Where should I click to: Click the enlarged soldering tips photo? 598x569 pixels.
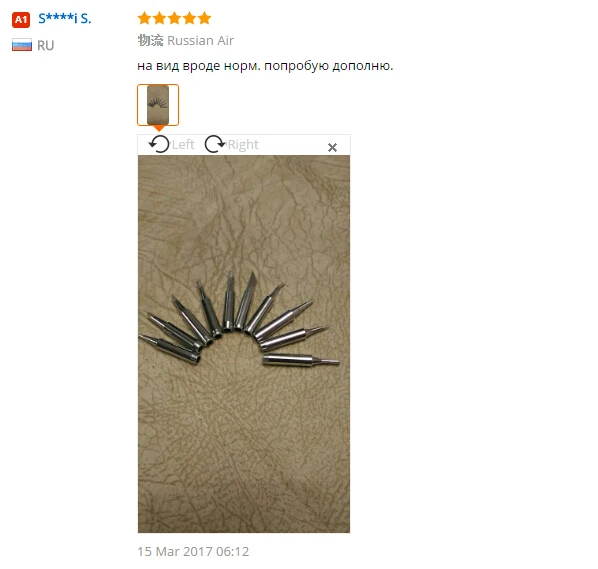tap(244, 344)
